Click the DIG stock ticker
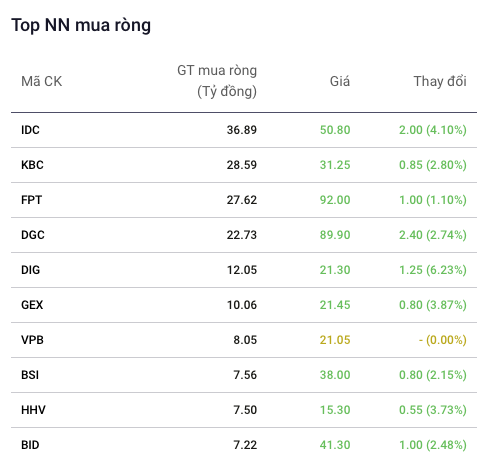The width and height of the screenshot is (484, 465). 30,270
